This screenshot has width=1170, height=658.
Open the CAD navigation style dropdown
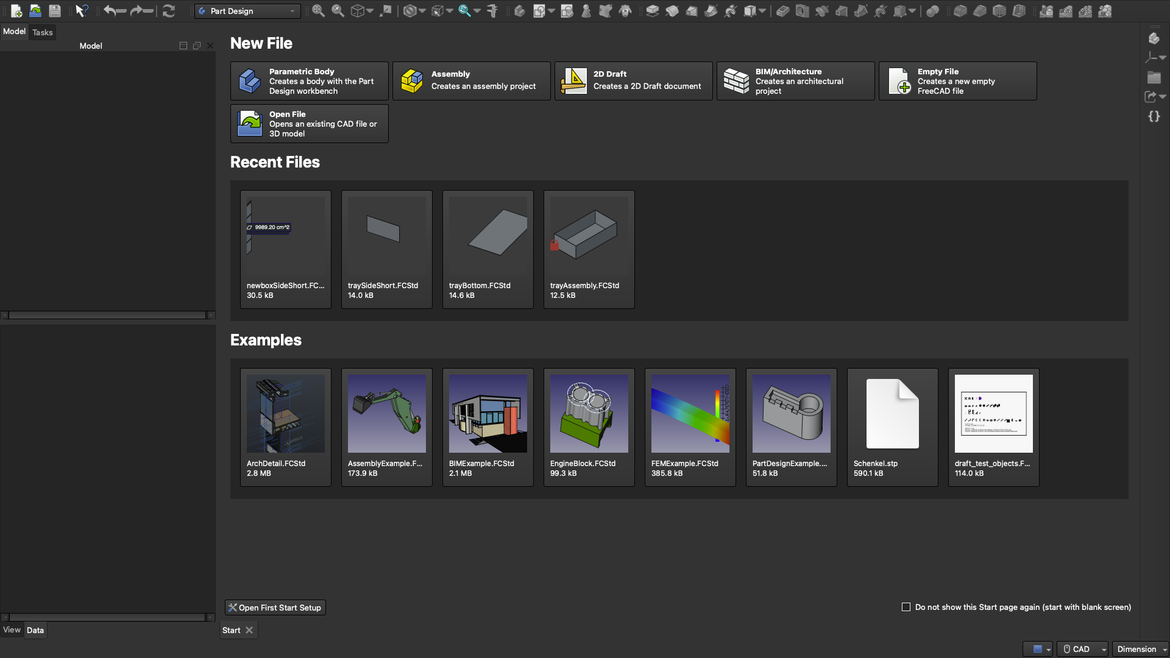point(1083,648)
